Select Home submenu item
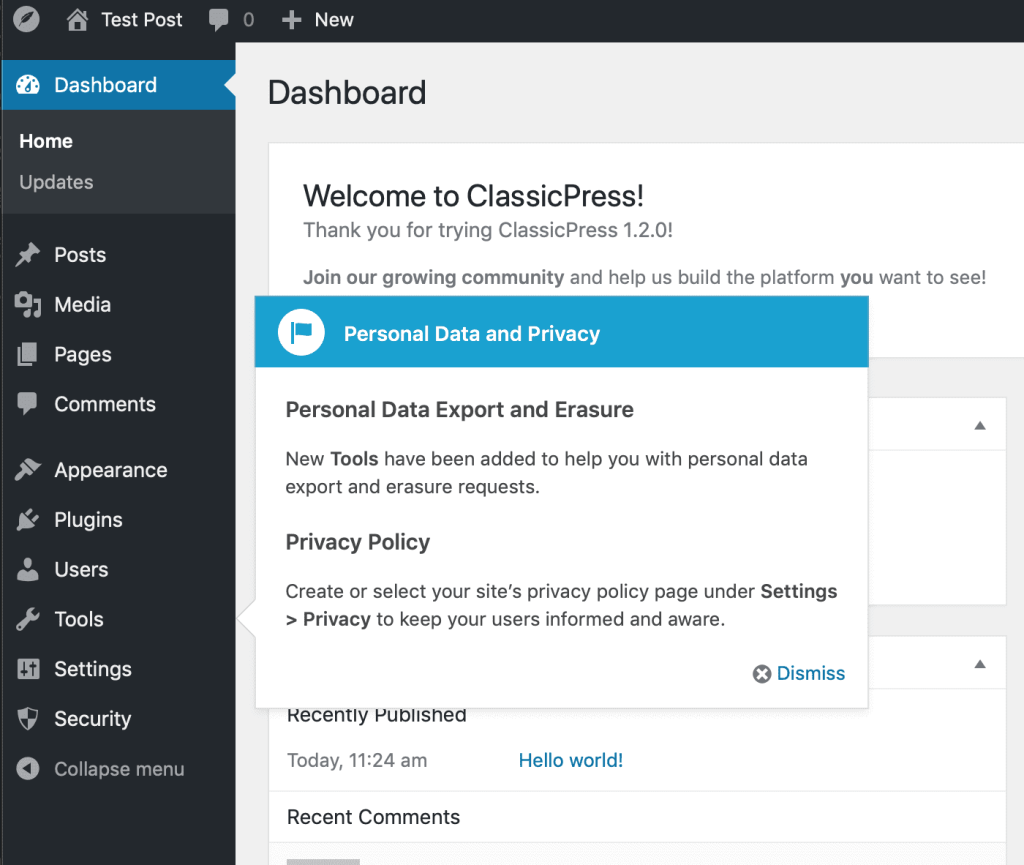1024x865 pixels. [46, 141]
